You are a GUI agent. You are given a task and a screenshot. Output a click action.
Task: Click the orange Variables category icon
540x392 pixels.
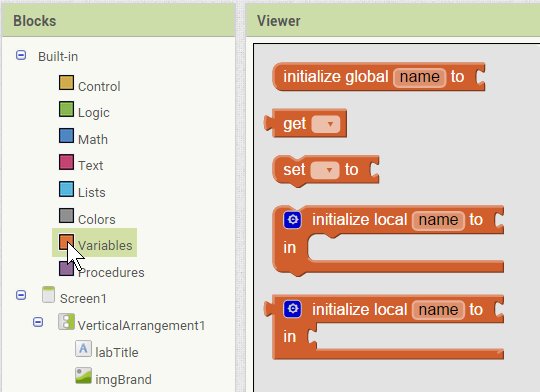66,242
